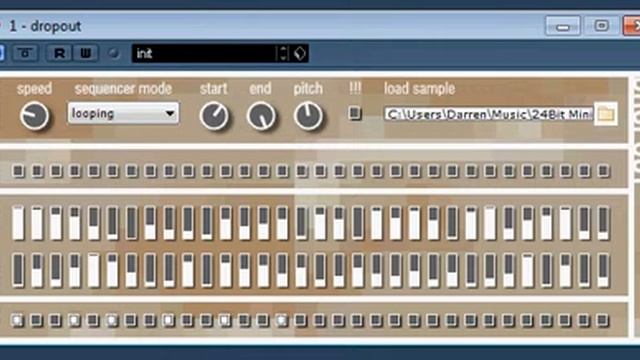
Task: Click the Write automation W button
Action: [x=86, y=53]
